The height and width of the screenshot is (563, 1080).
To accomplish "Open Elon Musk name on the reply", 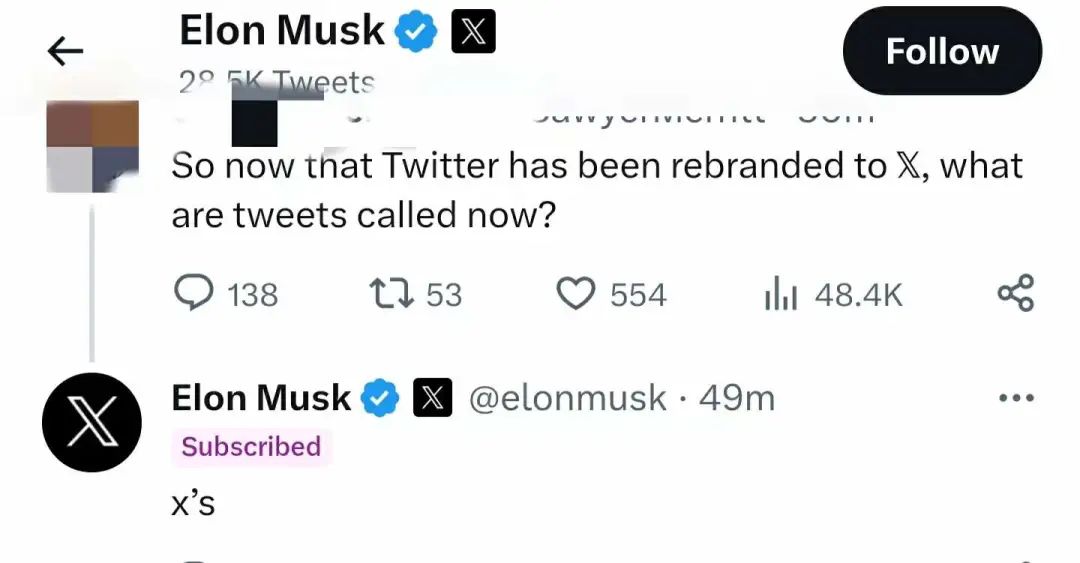I will (x=261, y=398).
